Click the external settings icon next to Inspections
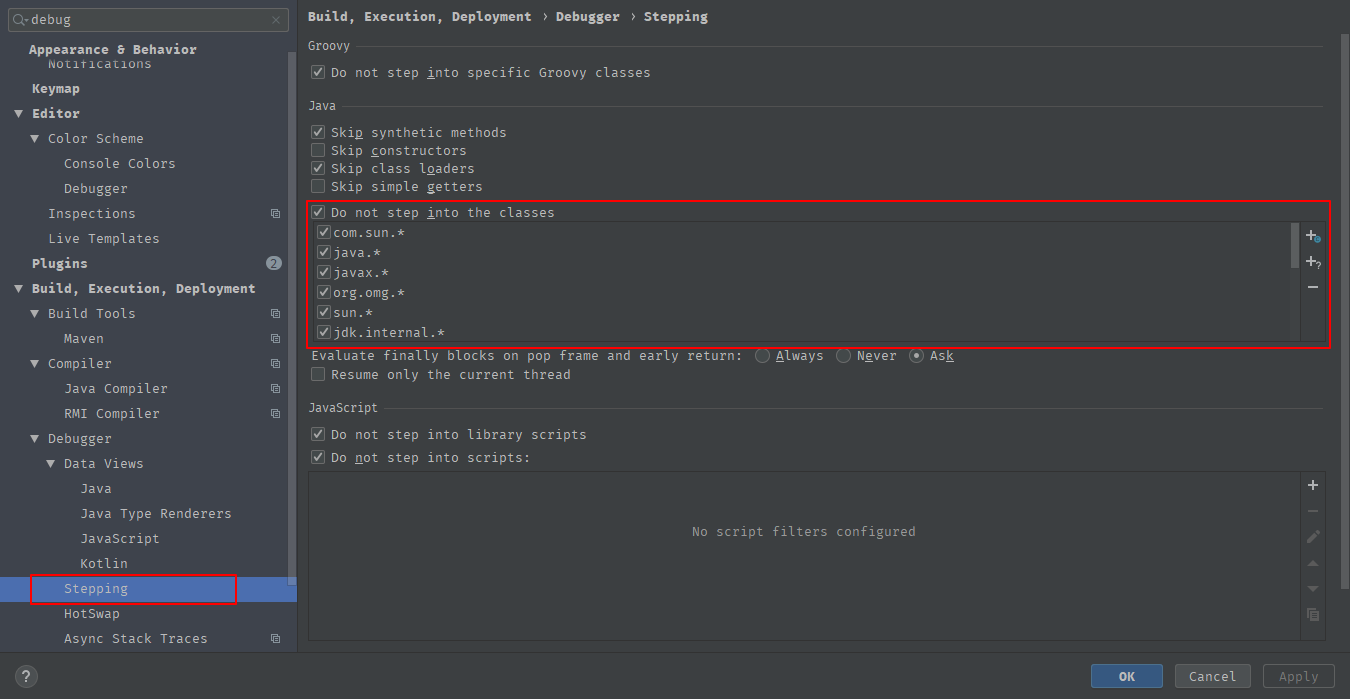The image size is (1350, 699). [275, 213]
